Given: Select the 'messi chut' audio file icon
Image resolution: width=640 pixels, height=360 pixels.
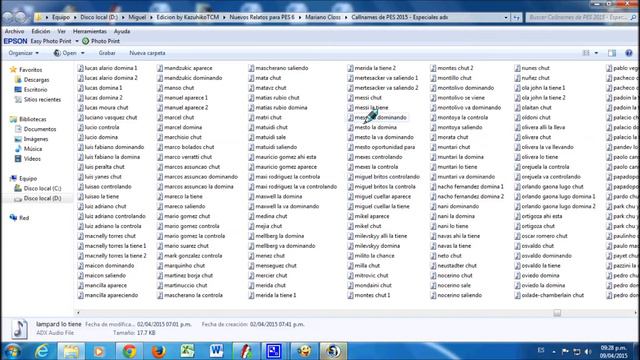Looking at the screenshot, I should [x=350, y=98].
